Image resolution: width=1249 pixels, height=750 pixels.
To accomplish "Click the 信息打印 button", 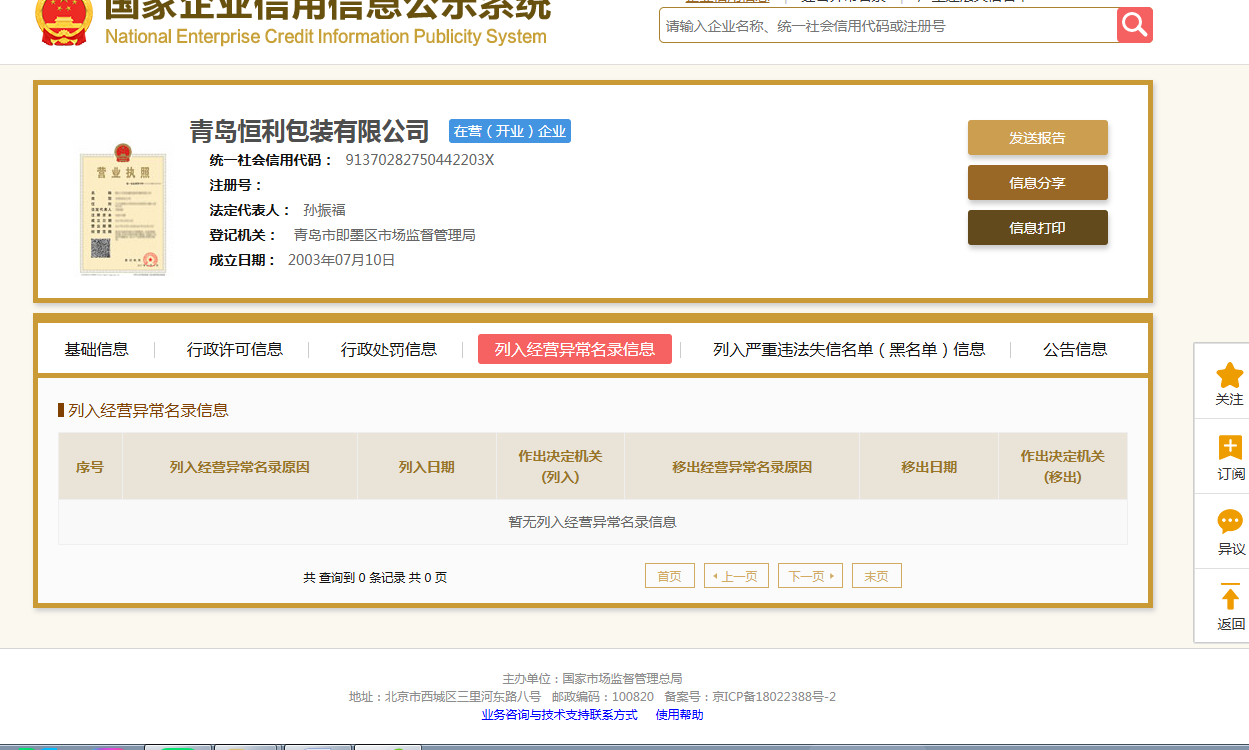I will click(x=1037, y=228).
